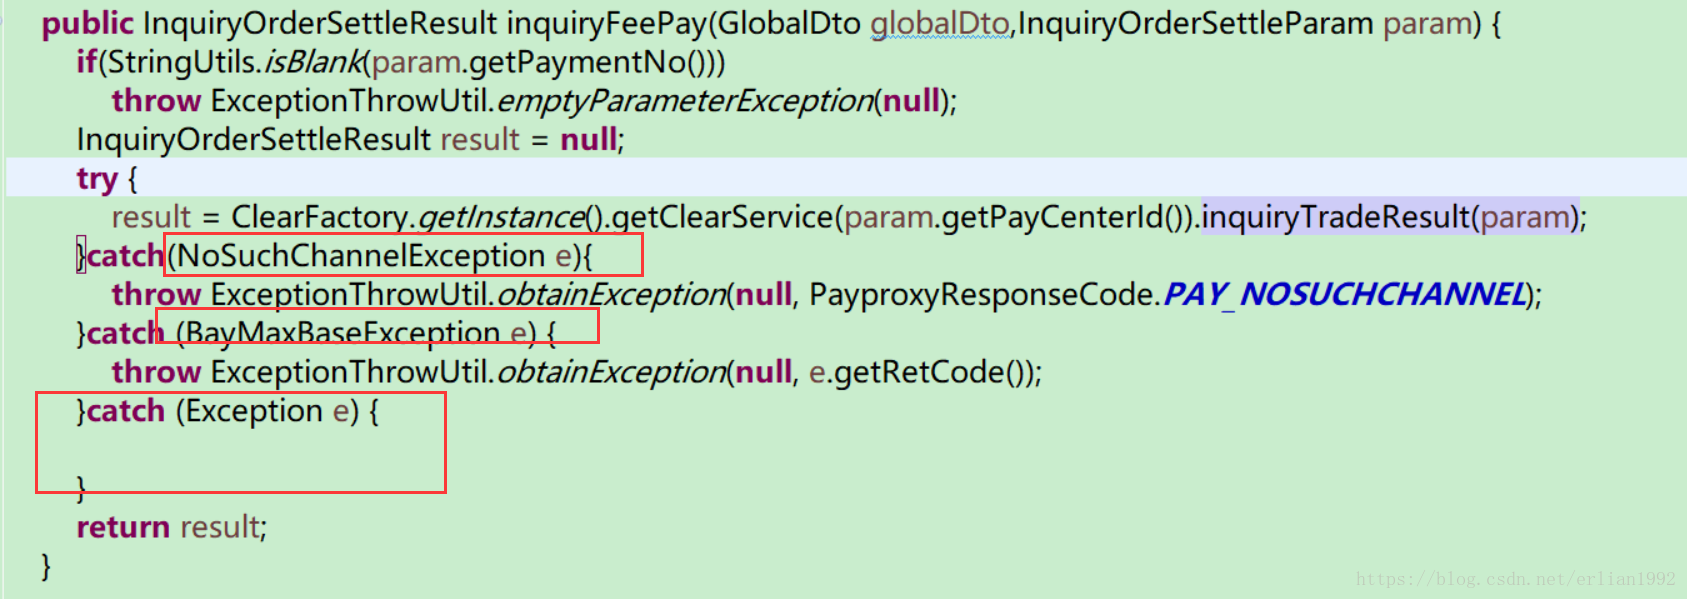This screenshot has width=1687, height=599.
Task: Click getPaymentNo method call
Action: (x=577, y=62)
